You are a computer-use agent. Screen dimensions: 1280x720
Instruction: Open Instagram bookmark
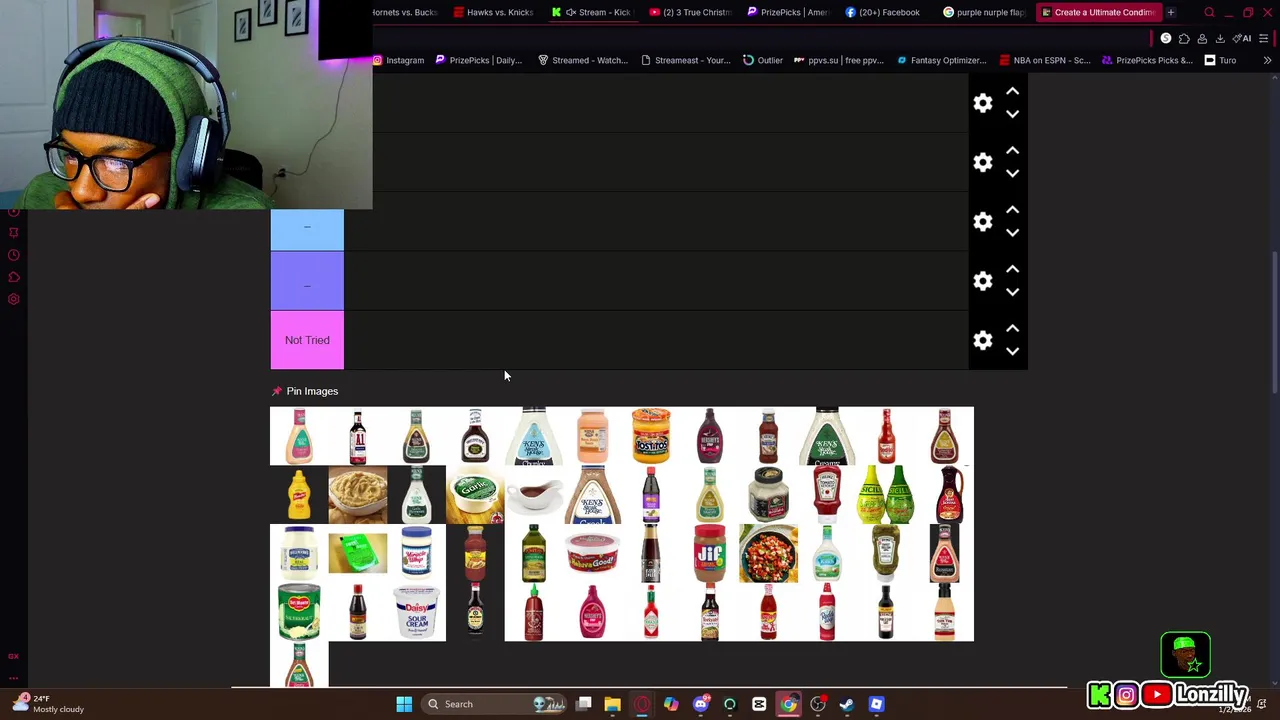(398, 60)
